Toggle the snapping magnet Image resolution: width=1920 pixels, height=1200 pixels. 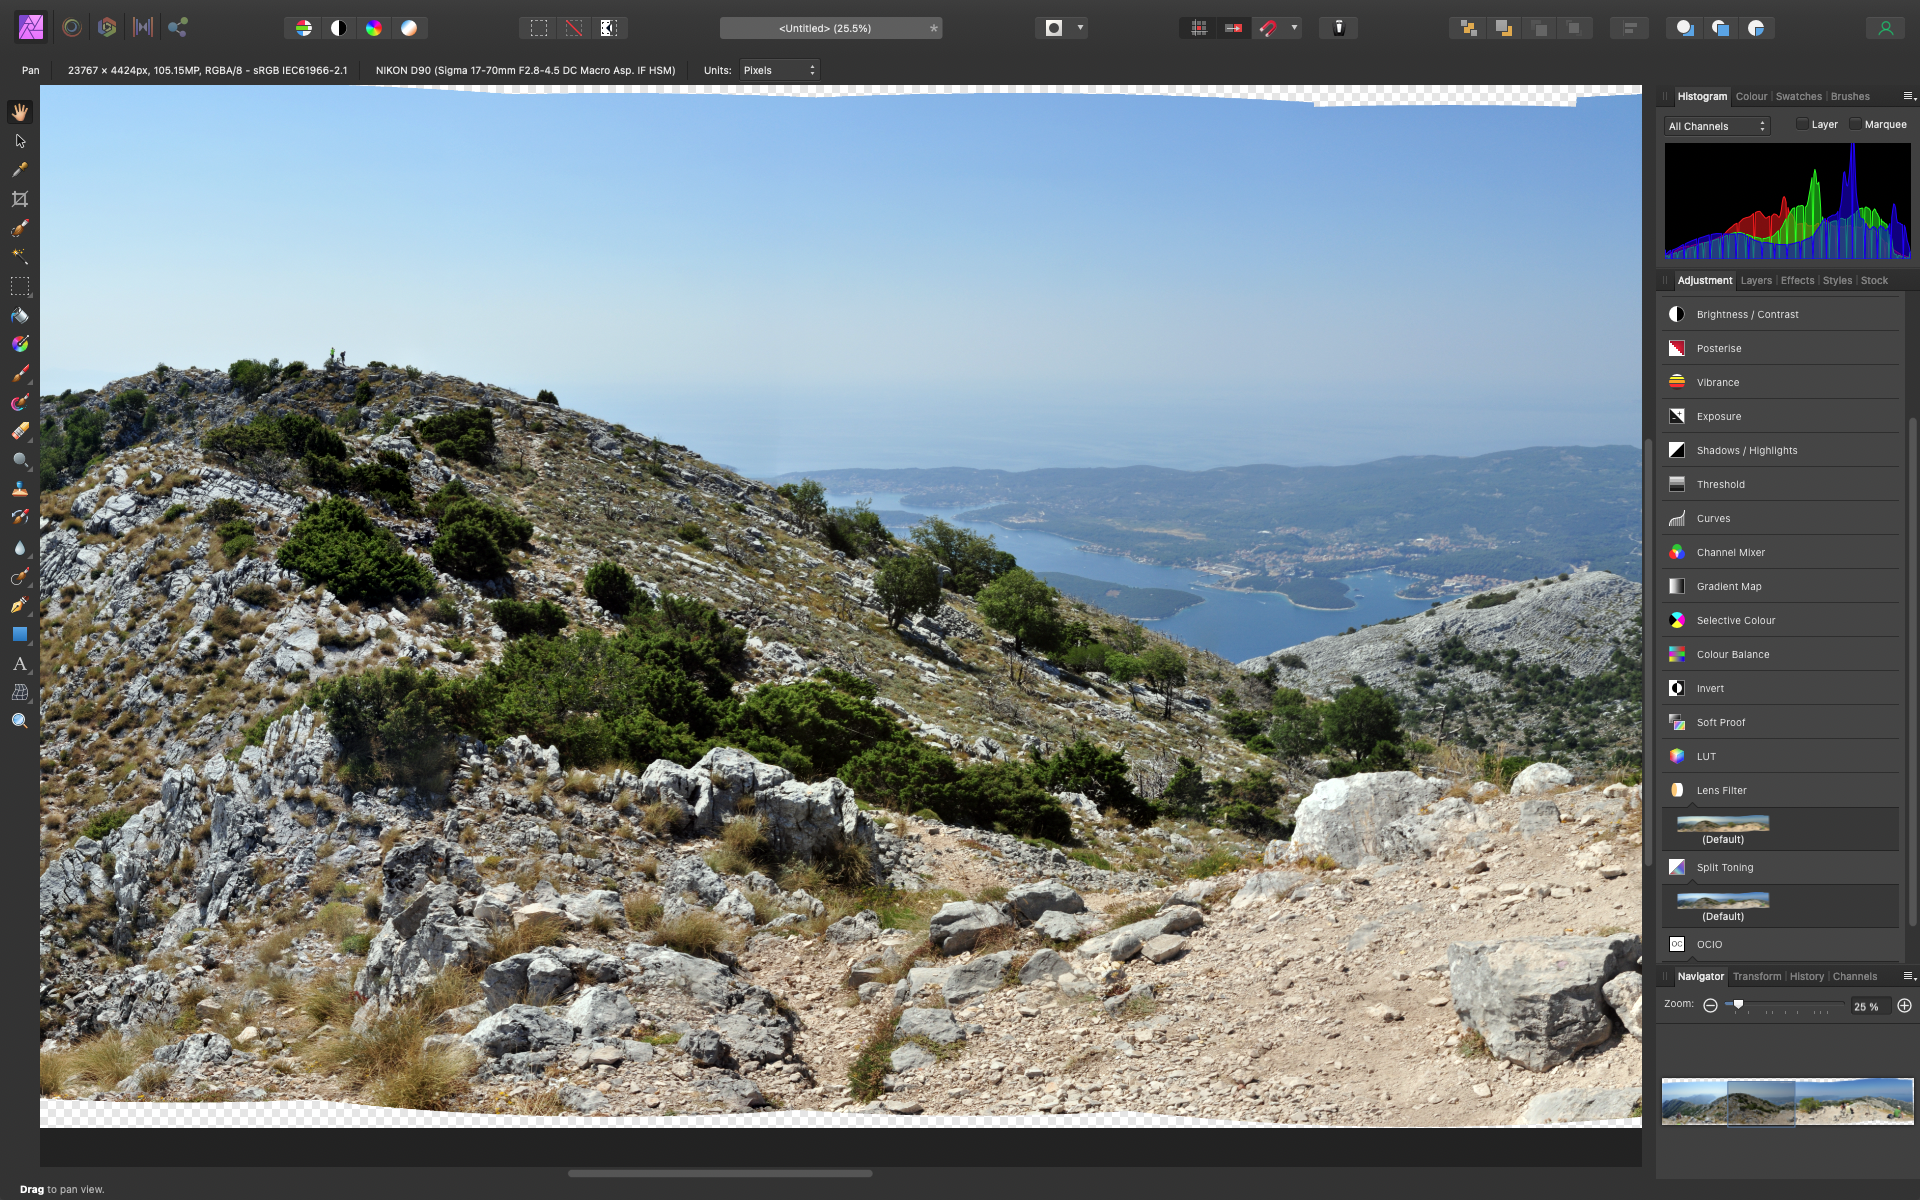coord(1268,28)
